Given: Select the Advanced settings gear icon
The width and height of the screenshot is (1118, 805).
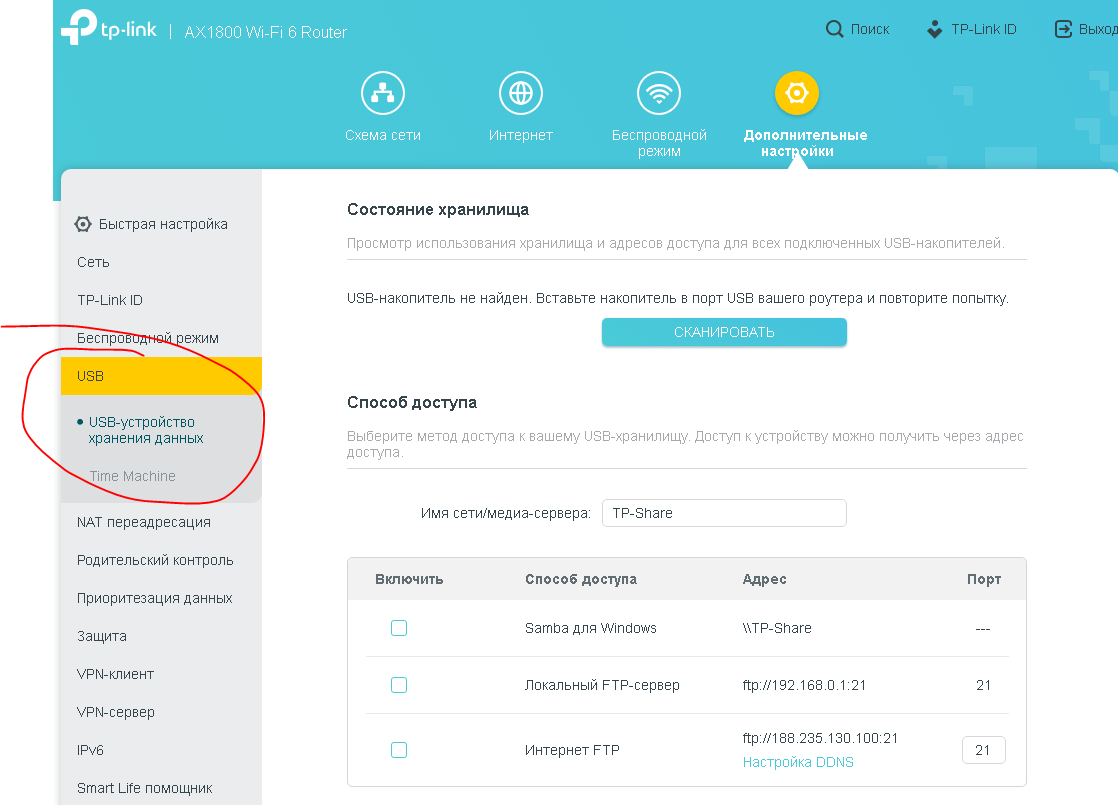Looking at the screenshot, I should [797, 94].
